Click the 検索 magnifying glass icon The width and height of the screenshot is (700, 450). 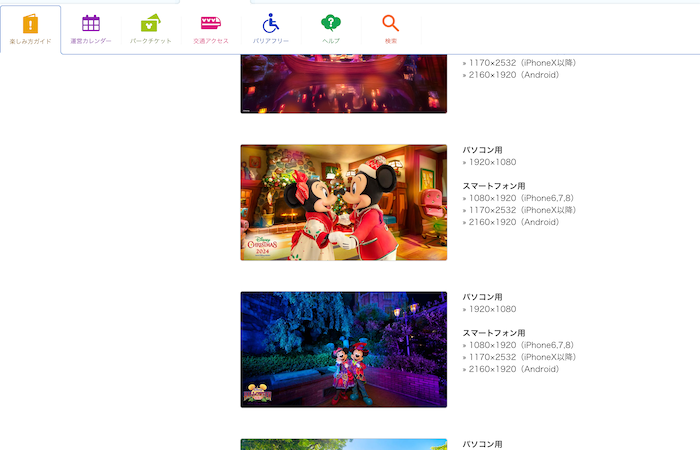(391, 23)
